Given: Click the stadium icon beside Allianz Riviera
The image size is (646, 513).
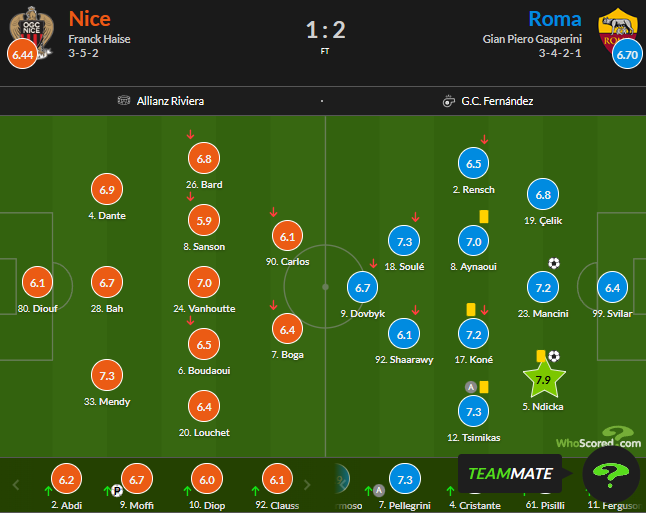Looking at the screenshot, I should coord(124,101).
